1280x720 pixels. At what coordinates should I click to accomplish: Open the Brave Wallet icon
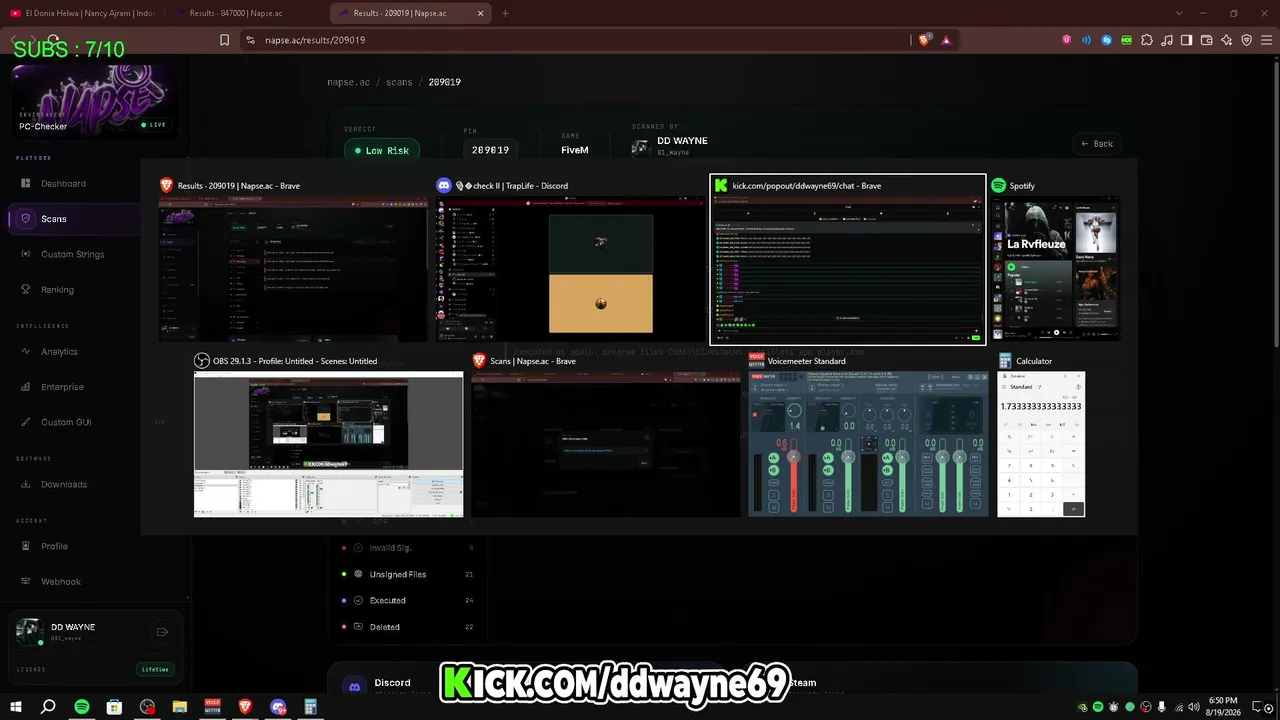coord(1206,40)
